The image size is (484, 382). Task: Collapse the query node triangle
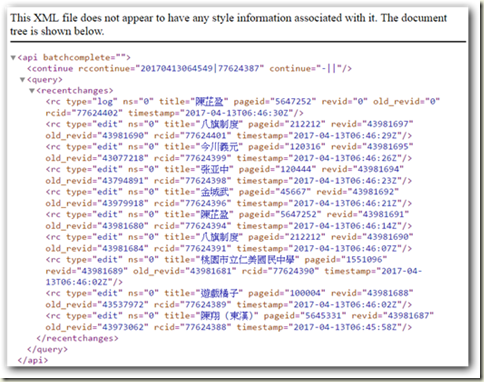click(x=22, y=80)
